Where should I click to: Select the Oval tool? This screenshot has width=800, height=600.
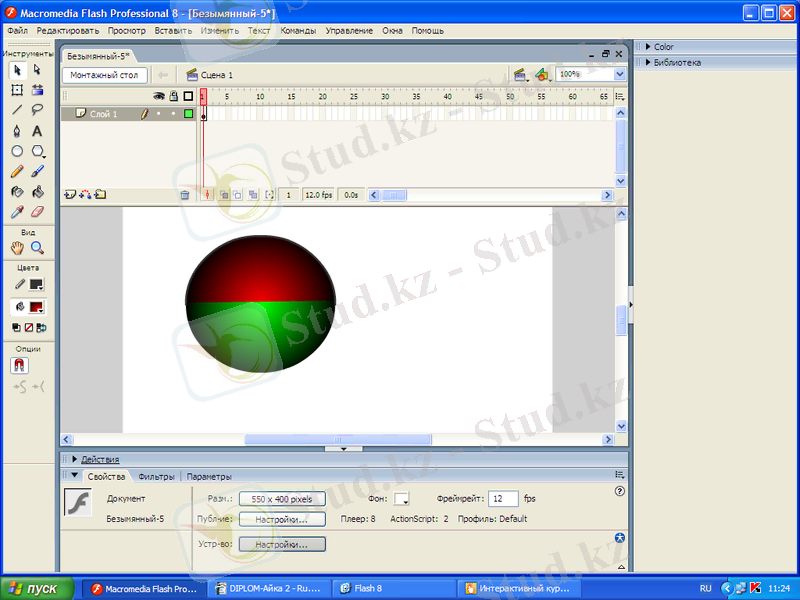[17, 151]
